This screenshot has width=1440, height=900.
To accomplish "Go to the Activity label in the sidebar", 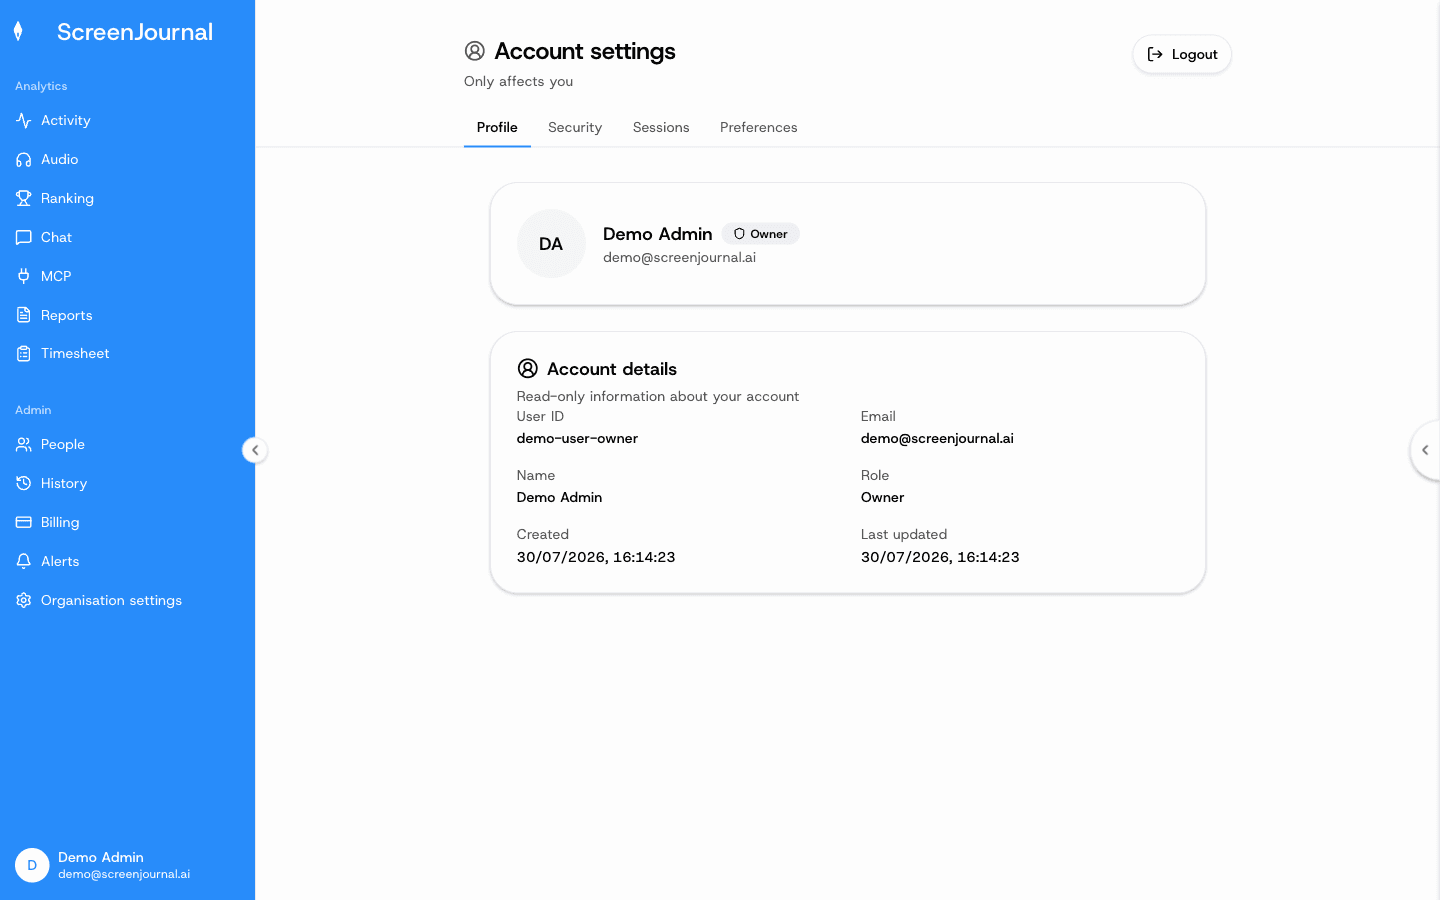I will pos(66,120).
